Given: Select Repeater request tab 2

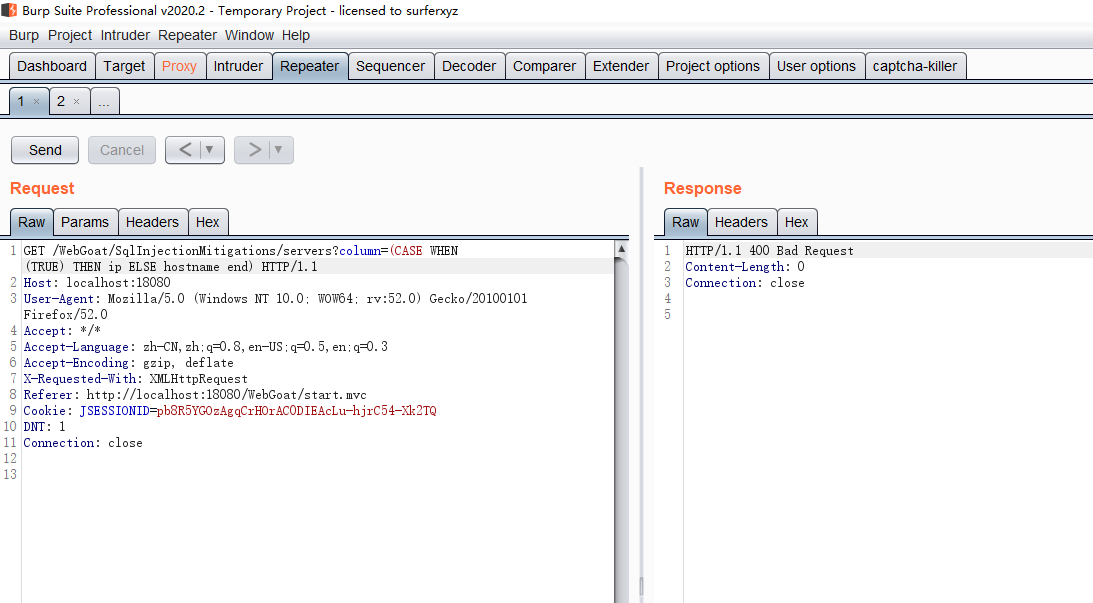Looking at the screenshot, I should click(61, 102).
